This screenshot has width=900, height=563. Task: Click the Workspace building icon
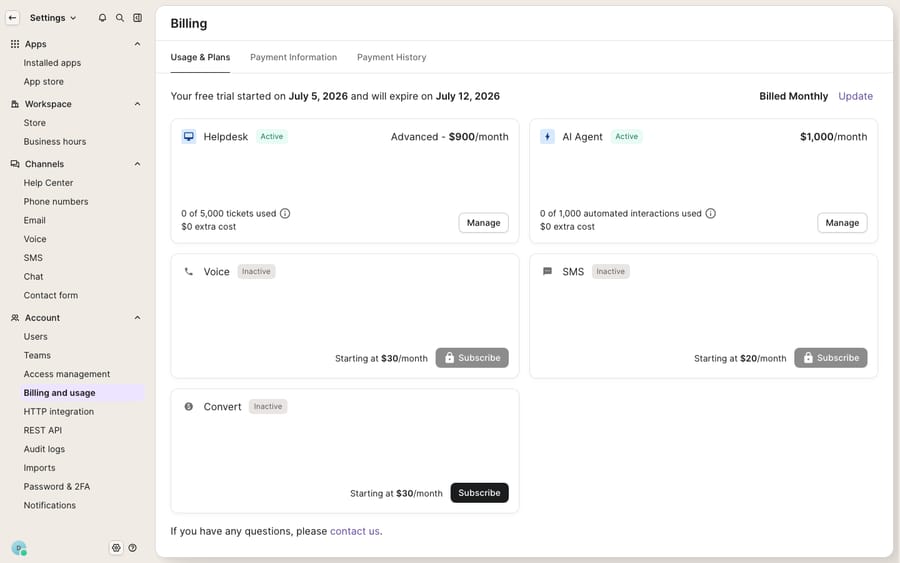point(15,104)
